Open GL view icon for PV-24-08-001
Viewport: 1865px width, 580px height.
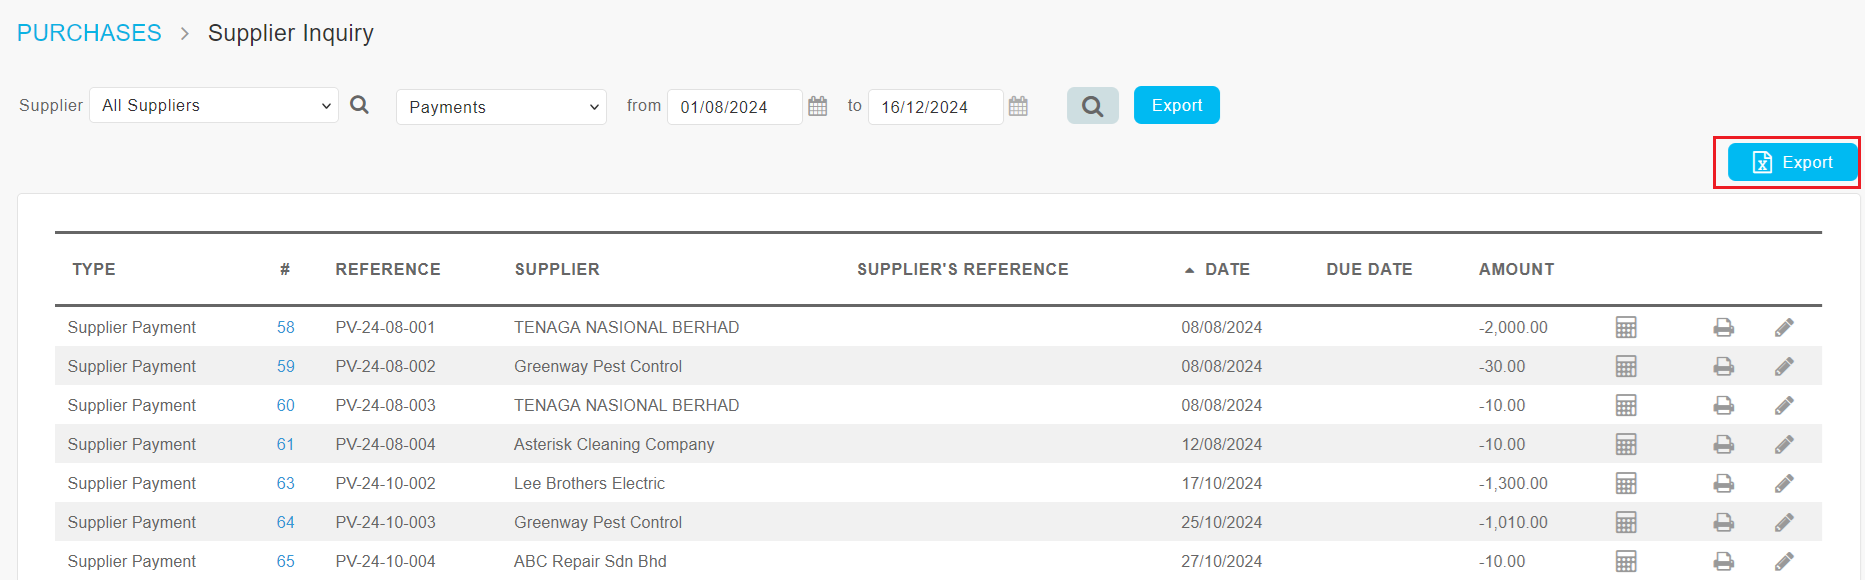pos(1626,327)
